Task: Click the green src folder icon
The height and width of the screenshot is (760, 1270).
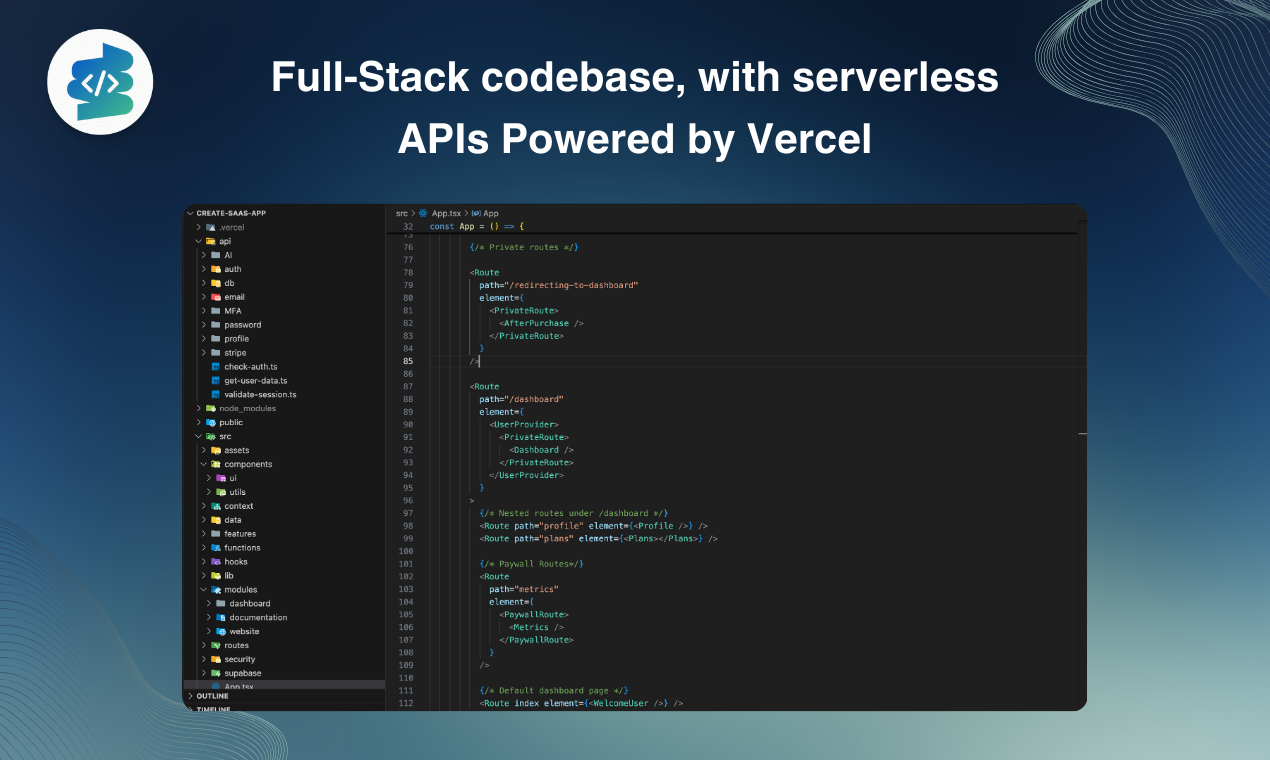Action: click(x=210, y=436)
